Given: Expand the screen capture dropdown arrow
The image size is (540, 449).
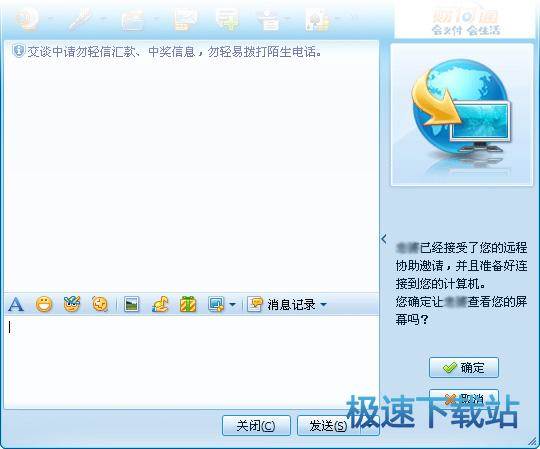Looking at the screenshot, I should point(232,305).
